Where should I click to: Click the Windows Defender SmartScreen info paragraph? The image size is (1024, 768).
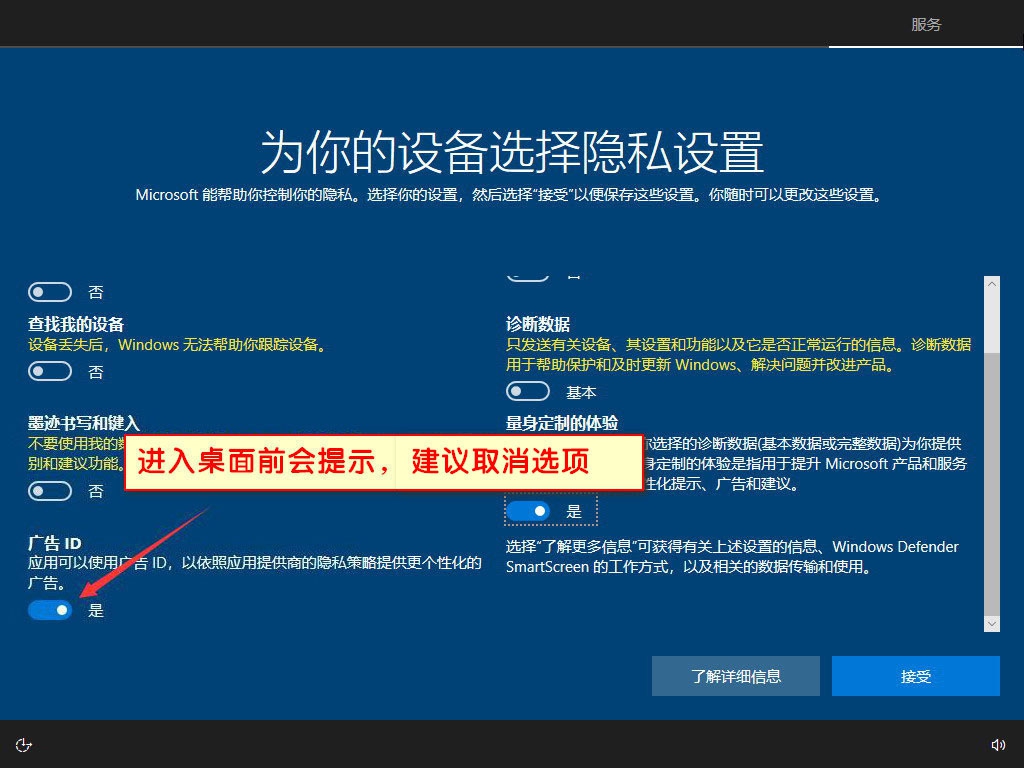tap(732, 556)
